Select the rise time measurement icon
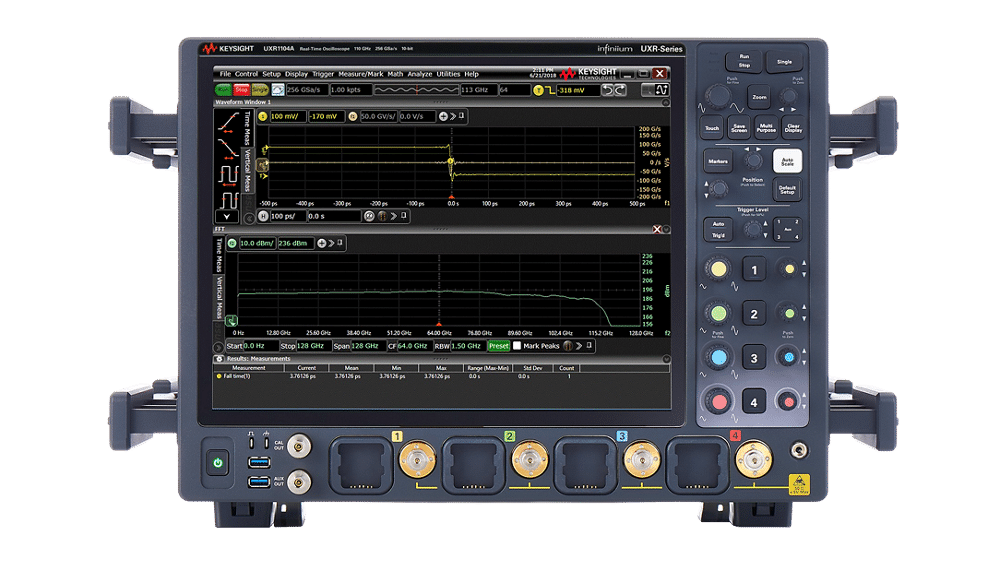This screenshot has width=1000, height=563. (x=228, y=122)
